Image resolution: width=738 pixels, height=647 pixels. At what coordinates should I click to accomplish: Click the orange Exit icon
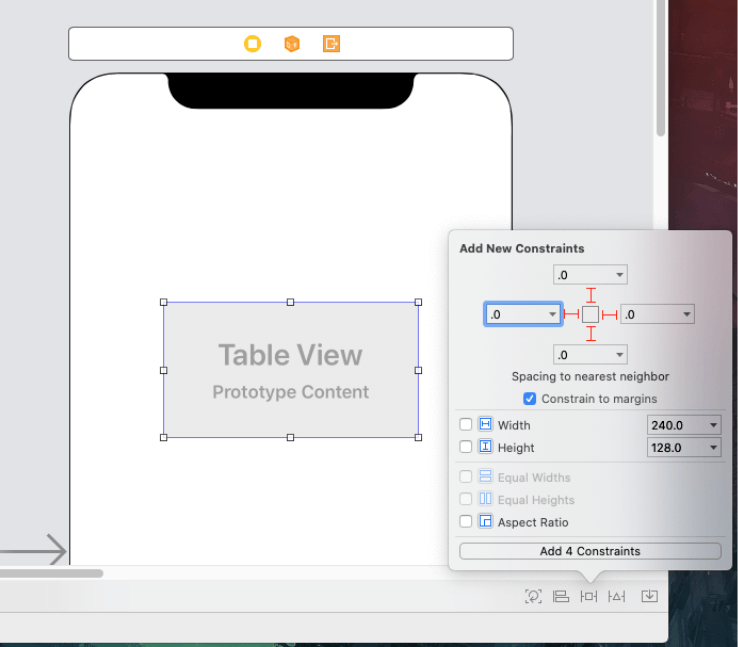(x=331, y=44)
